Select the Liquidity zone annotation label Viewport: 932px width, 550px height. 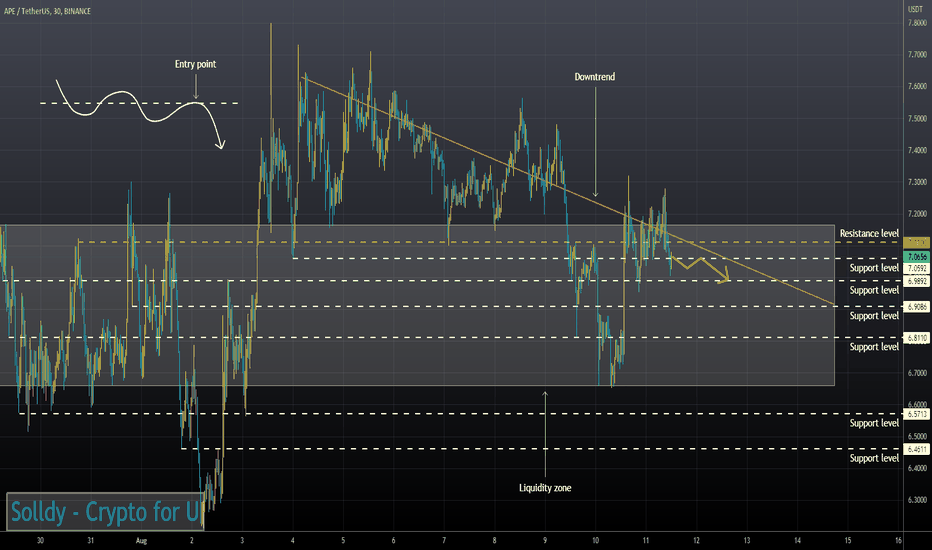point(545,488)
